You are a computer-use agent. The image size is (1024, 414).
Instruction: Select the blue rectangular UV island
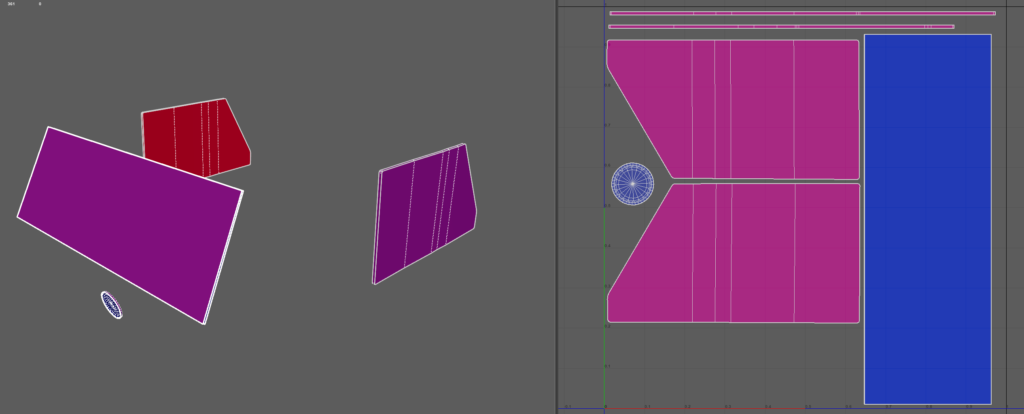[927, 218]
